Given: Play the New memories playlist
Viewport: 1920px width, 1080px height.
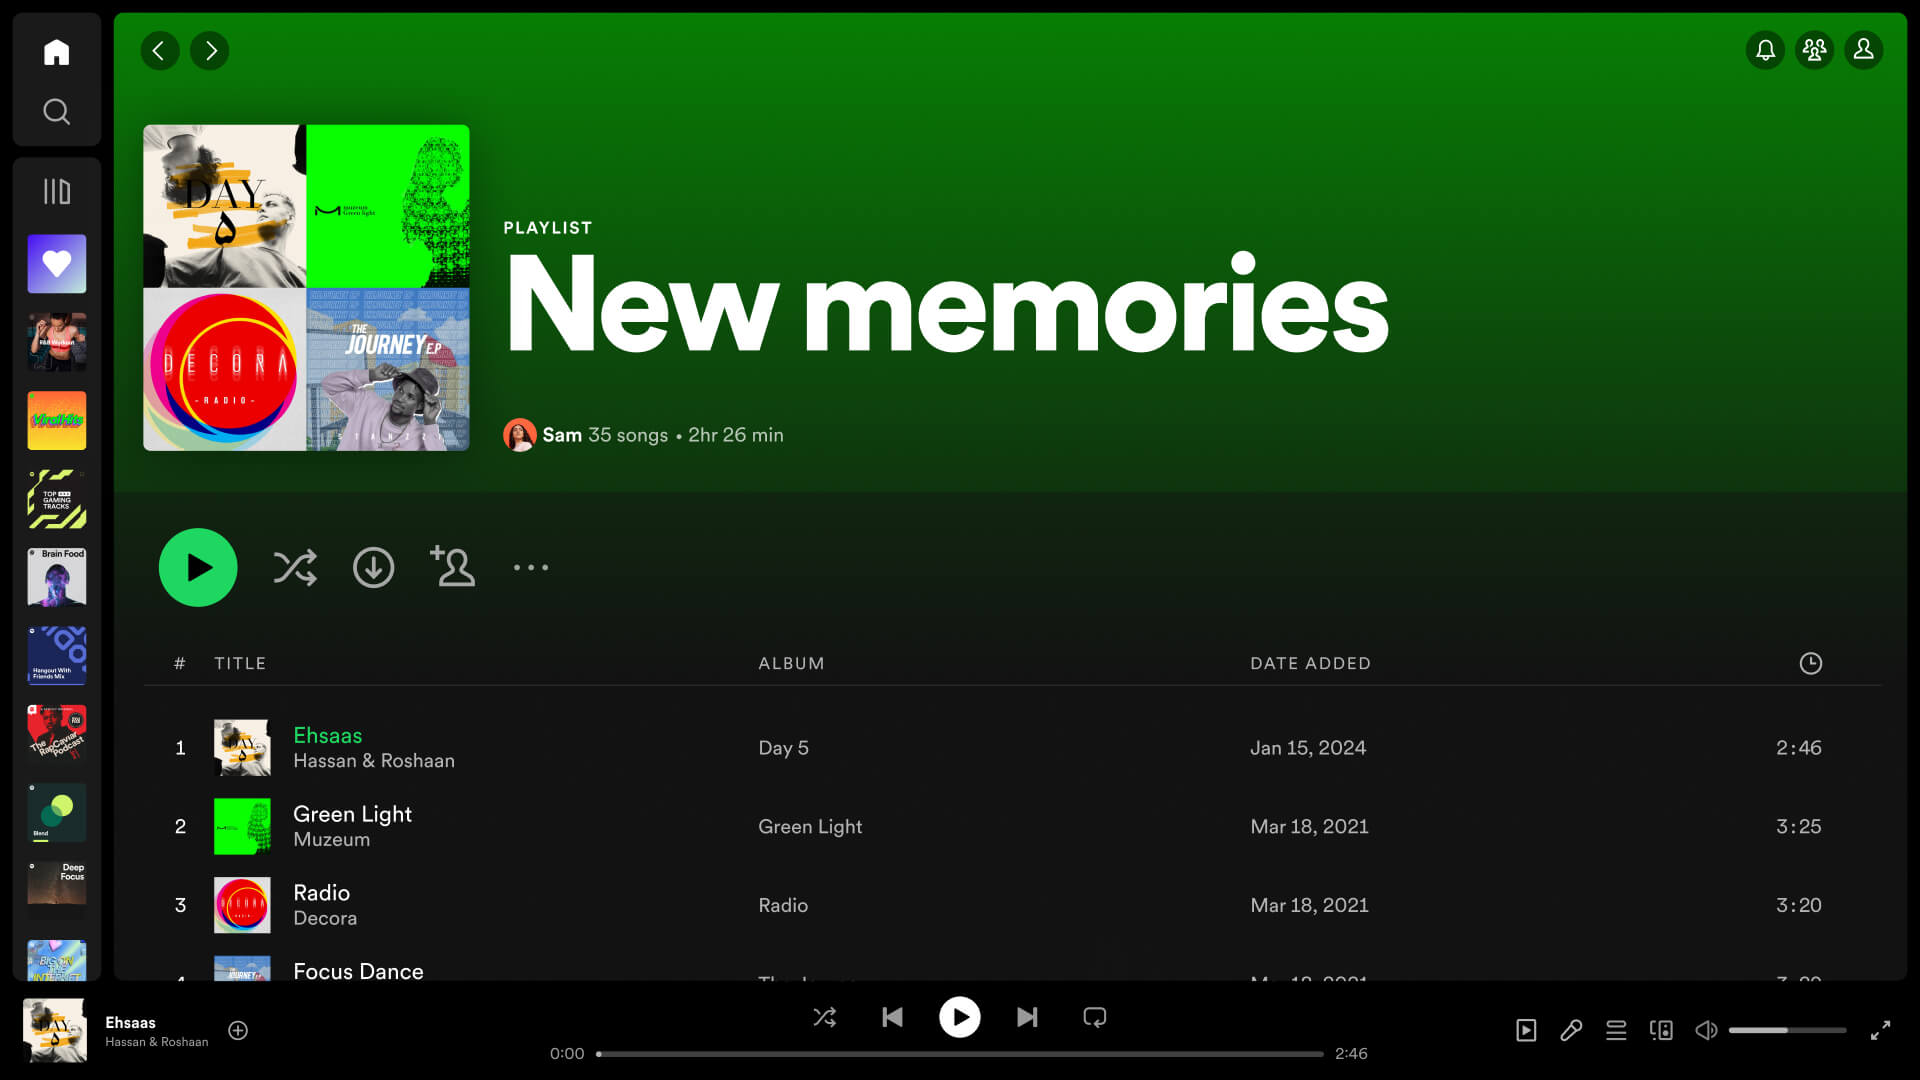Looking at the screenshot, I should click(x=198, y=567).
